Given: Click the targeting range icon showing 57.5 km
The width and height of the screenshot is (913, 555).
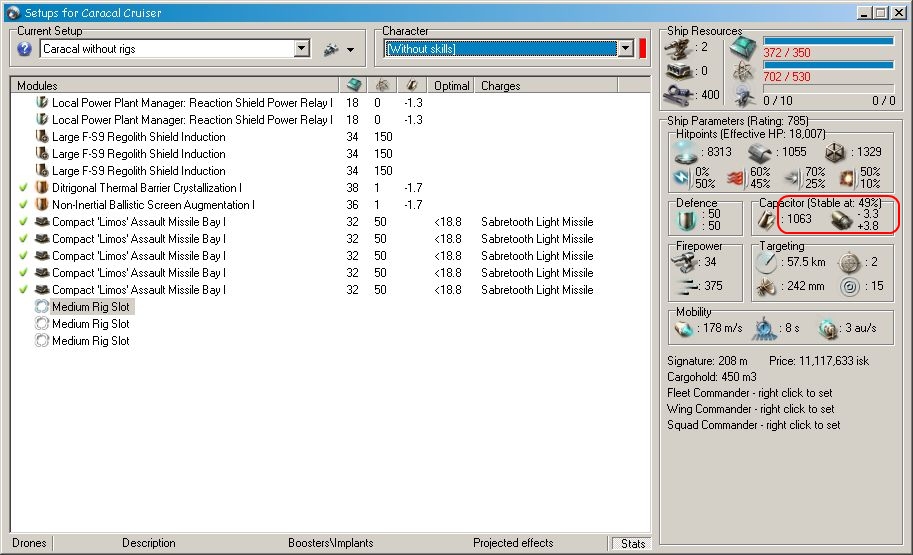Looking at the screenshot, I should (x=766, y=262).
